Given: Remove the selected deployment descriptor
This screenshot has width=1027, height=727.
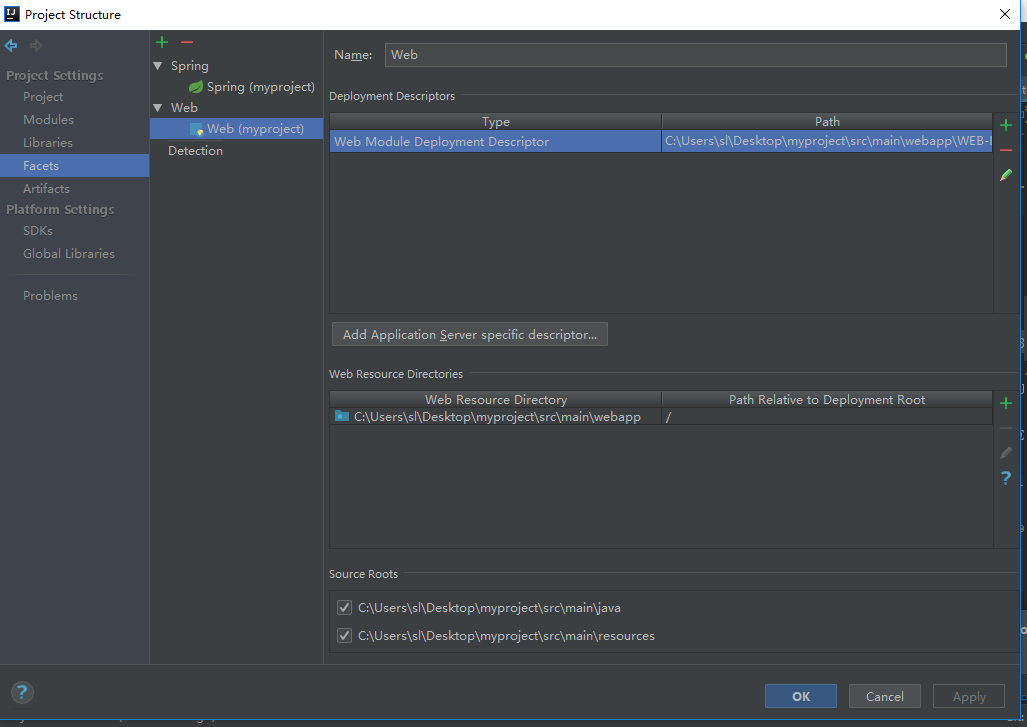Looking at the screenshot, I should point(1006,151).
